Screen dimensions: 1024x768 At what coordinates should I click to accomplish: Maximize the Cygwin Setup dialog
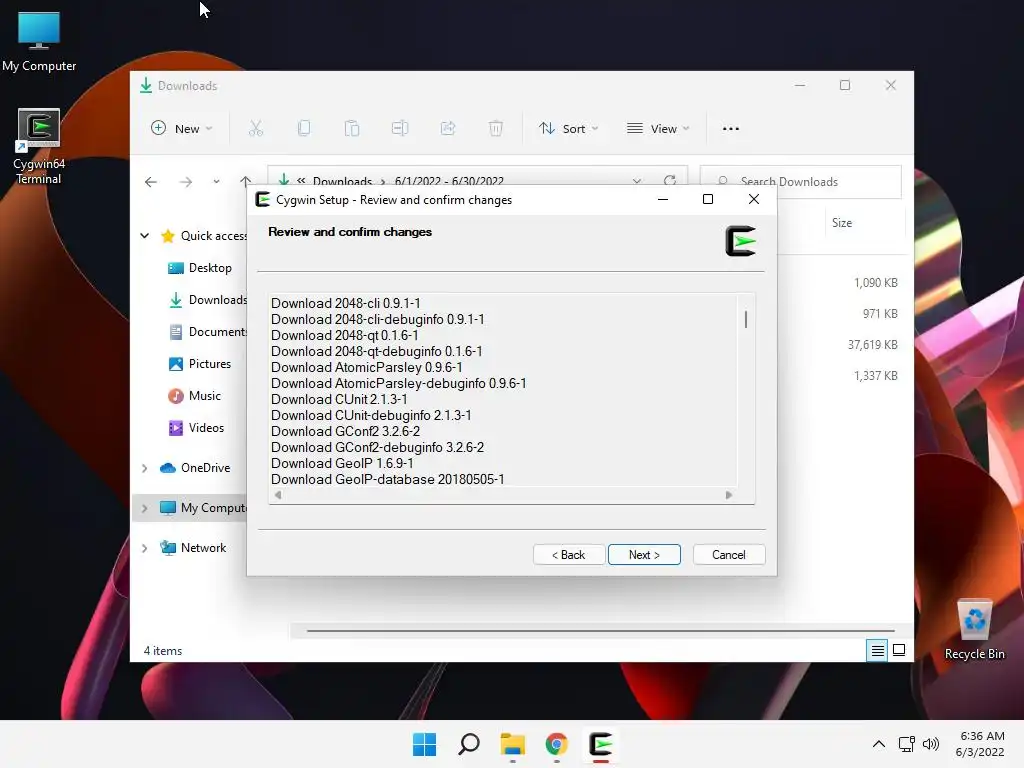click(708, 199)
